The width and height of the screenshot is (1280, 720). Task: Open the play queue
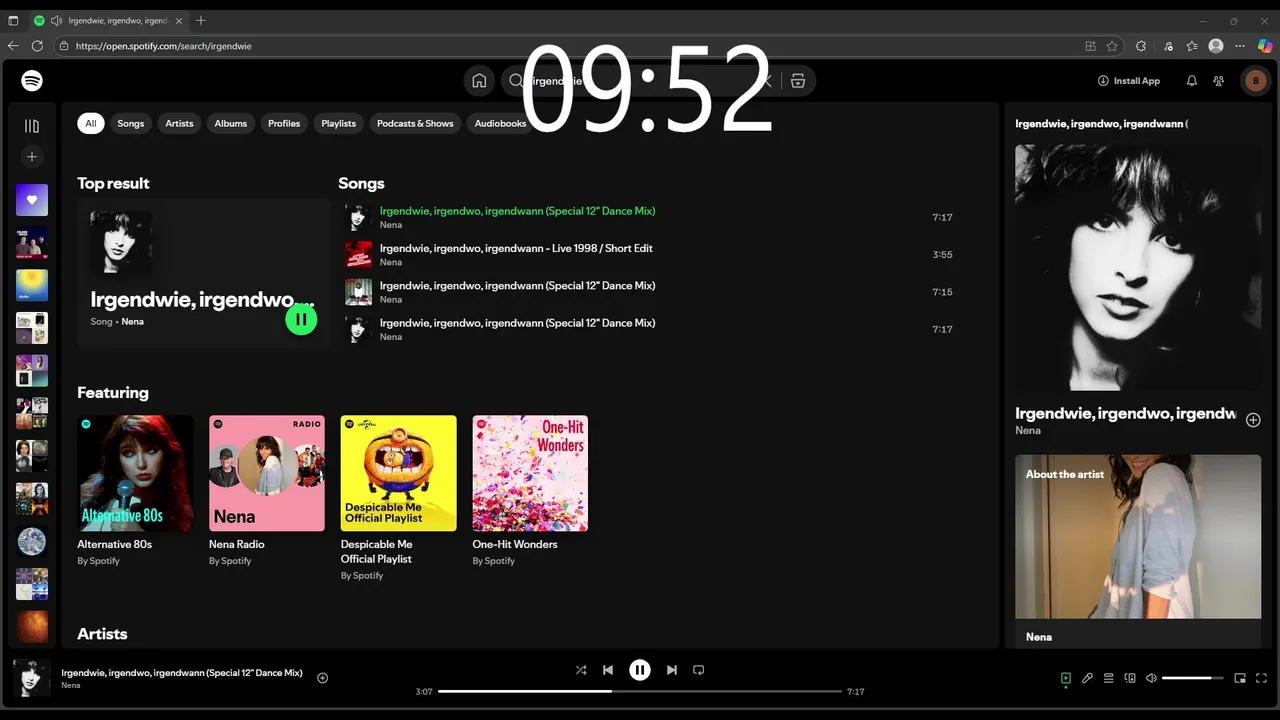tap(1108, 678)
